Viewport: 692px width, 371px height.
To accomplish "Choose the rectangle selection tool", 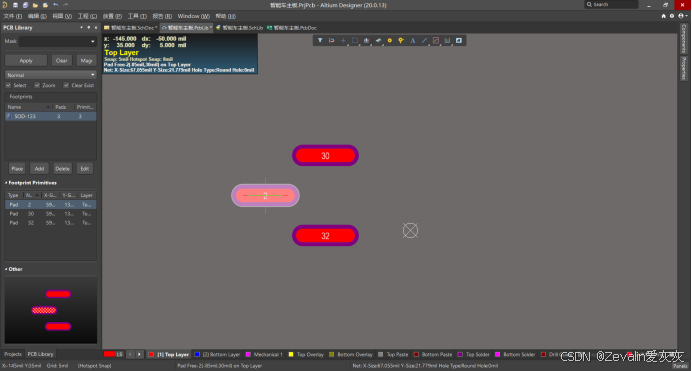I will [355, 41].
